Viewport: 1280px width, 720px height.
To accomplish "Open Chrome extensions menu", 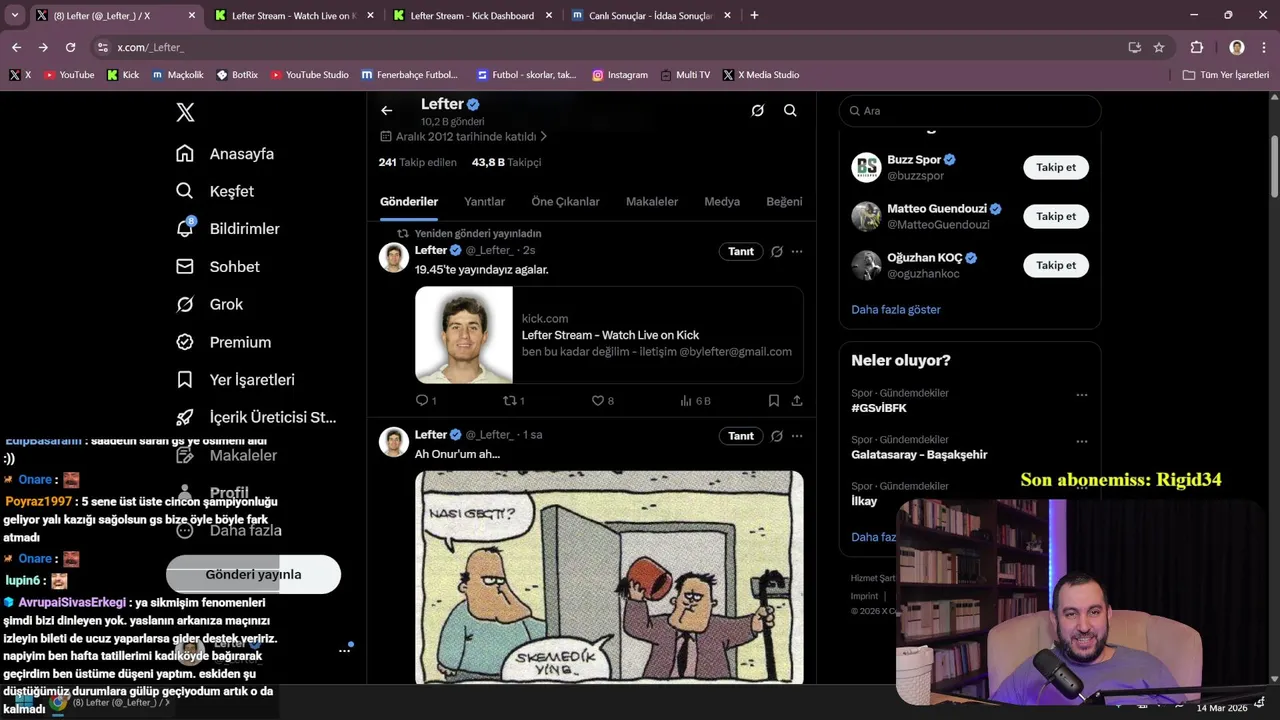I will point(1196,47).
